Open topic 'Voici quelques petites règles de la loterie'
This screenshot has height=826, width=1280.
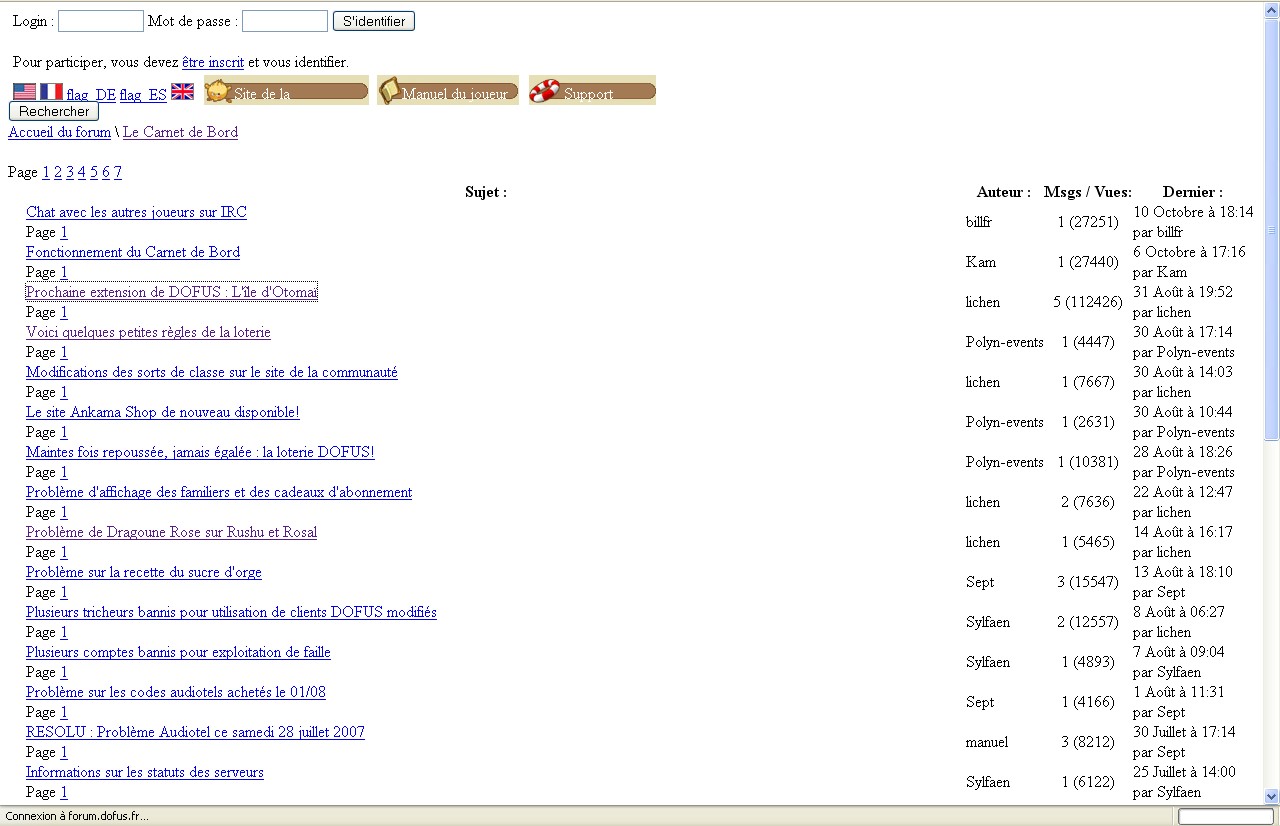tap(148, 332)
